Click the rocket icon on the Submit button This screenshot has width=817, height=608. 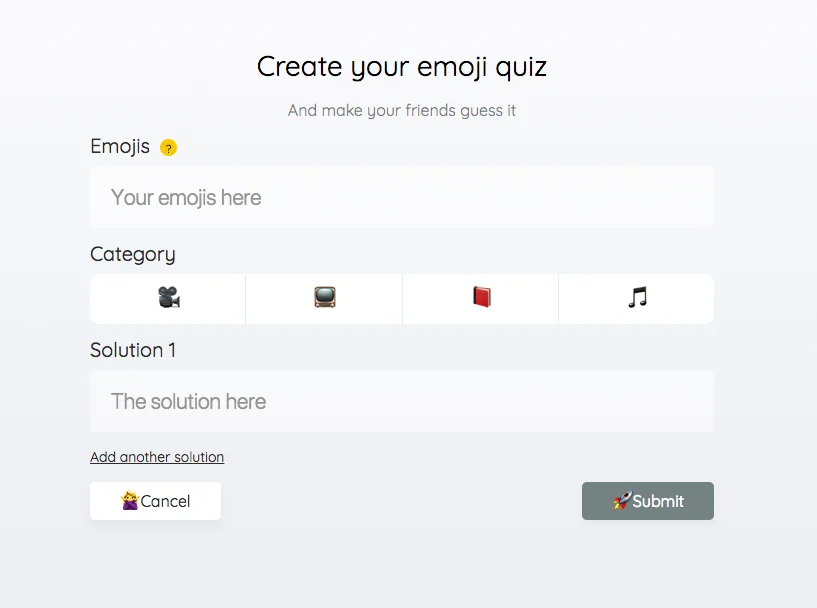click(x=623, y=501)
